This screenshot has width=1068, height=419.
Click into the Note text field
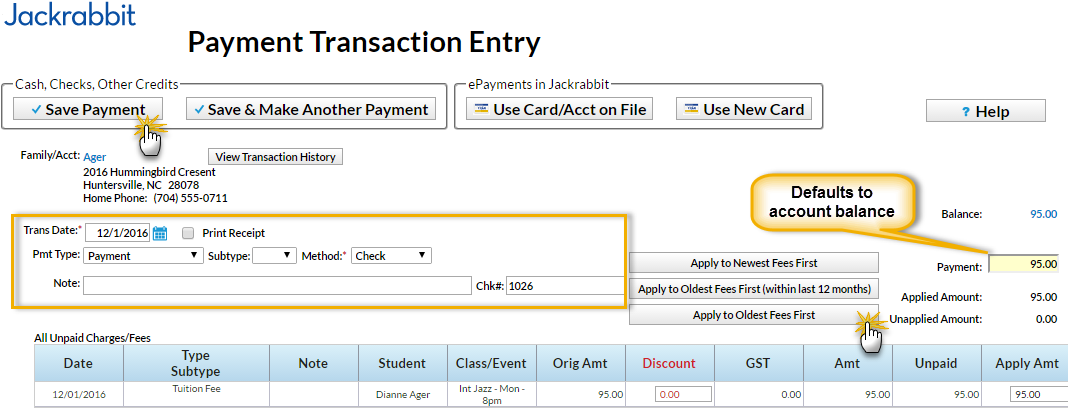277,285
